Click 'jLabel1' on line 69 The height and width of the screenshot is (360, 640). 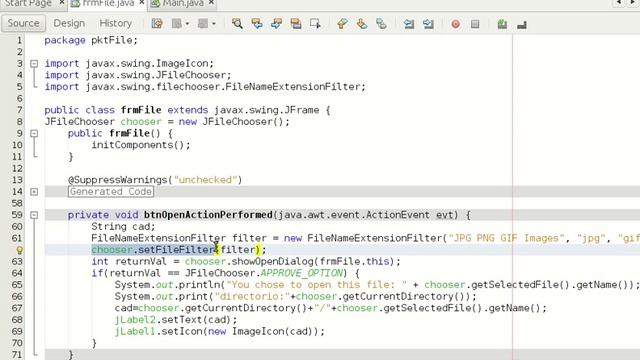135,332
